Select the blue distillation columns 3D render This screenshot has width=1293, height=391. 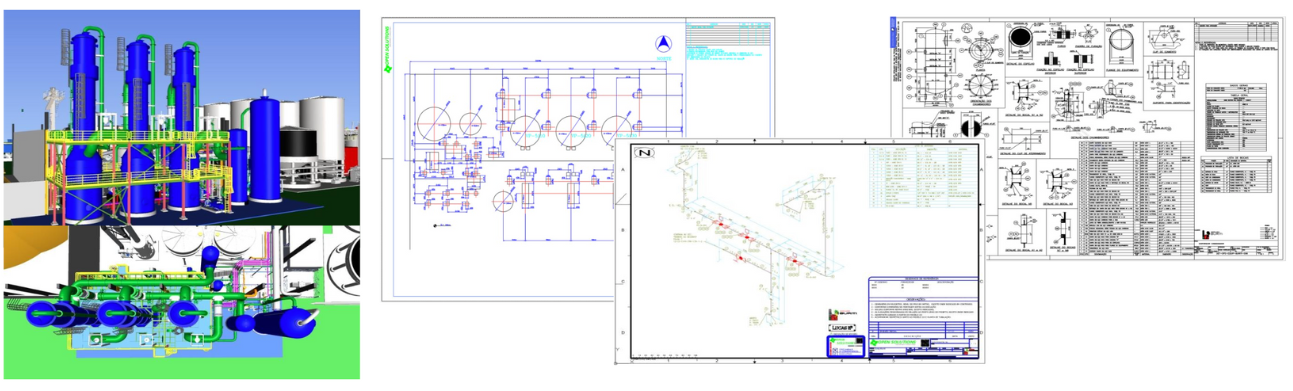(x=180, y=116)
